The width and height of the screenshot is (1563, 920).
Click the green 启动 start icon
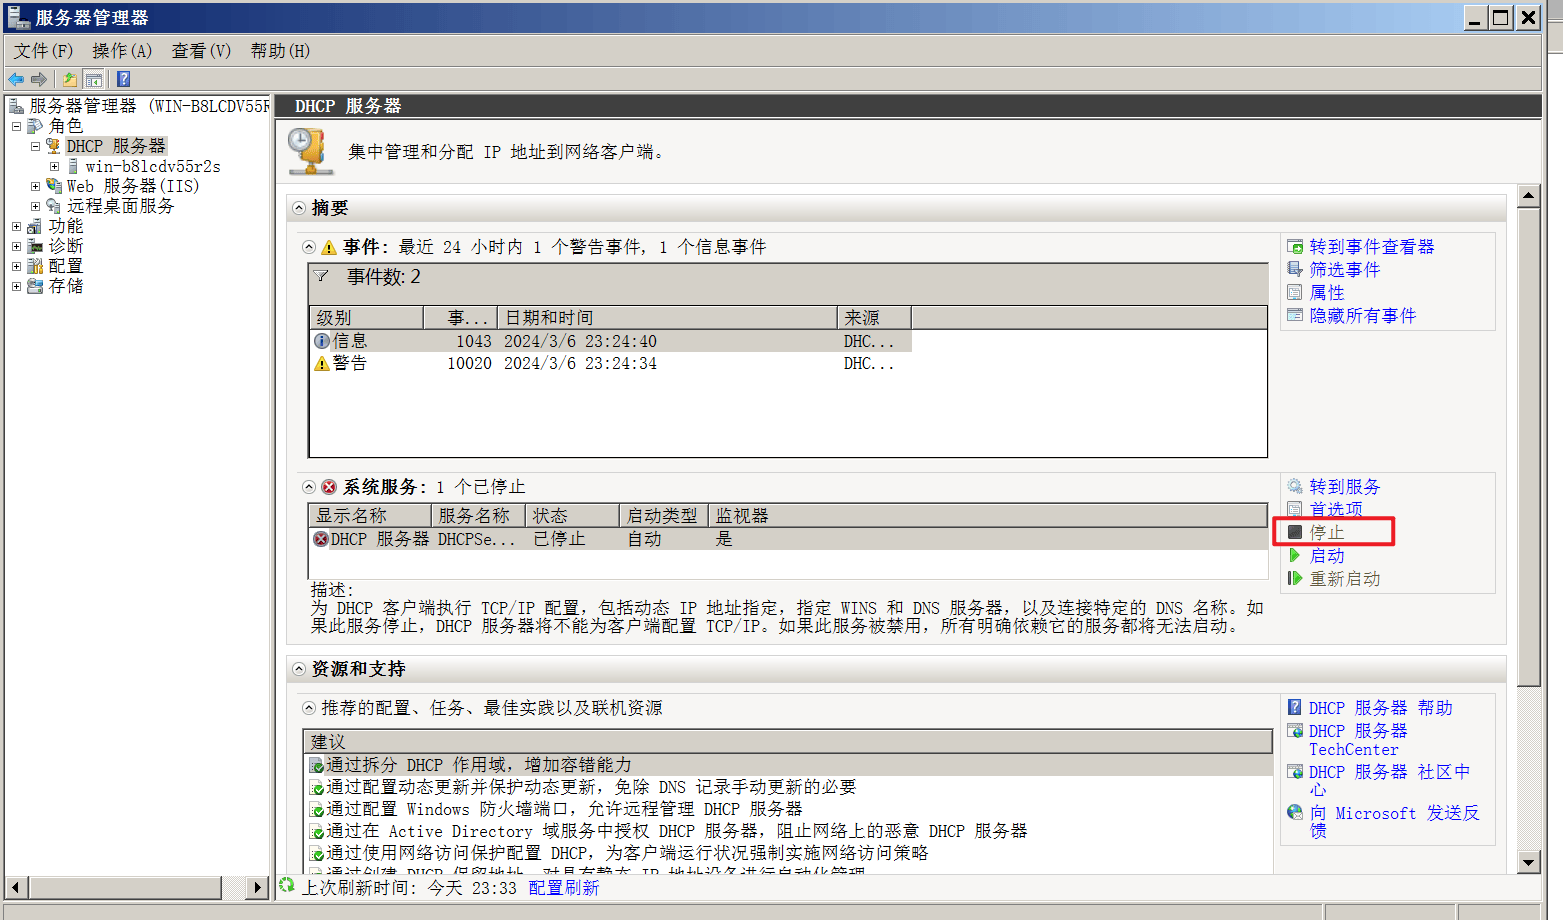coord(1295,556)
